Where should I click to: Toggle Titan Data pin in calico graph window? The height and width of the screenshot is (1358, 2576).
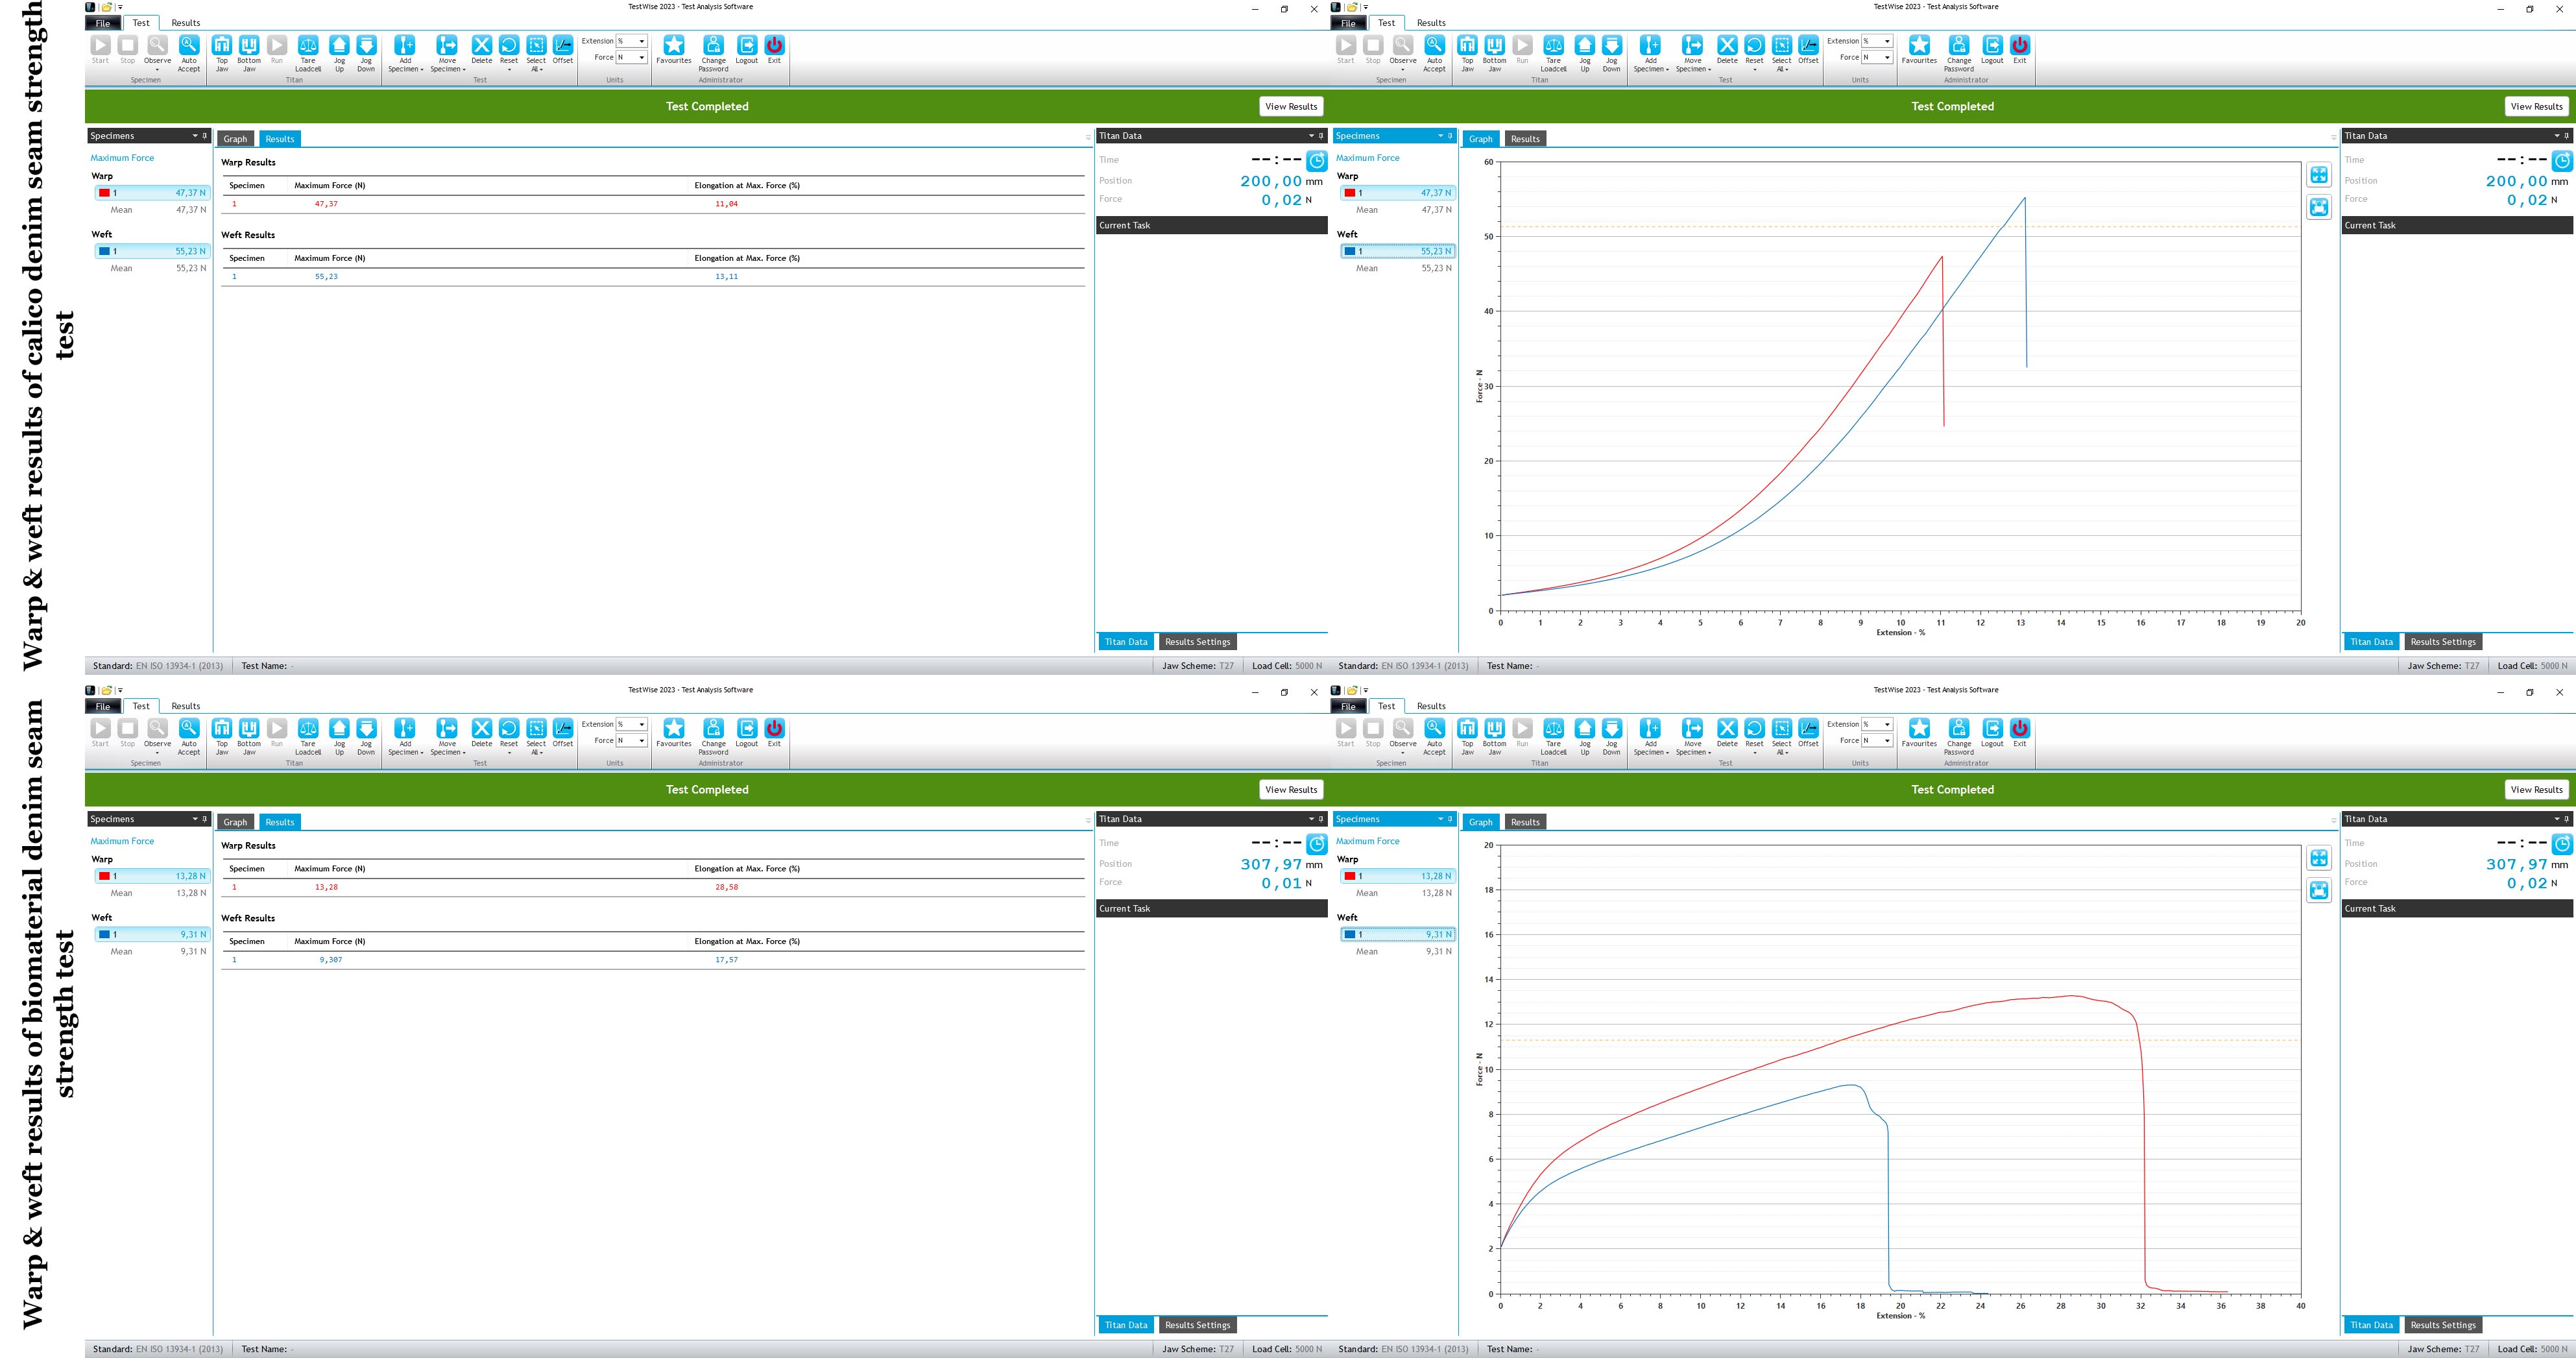pyautogui.click(x=2566, y=135)
